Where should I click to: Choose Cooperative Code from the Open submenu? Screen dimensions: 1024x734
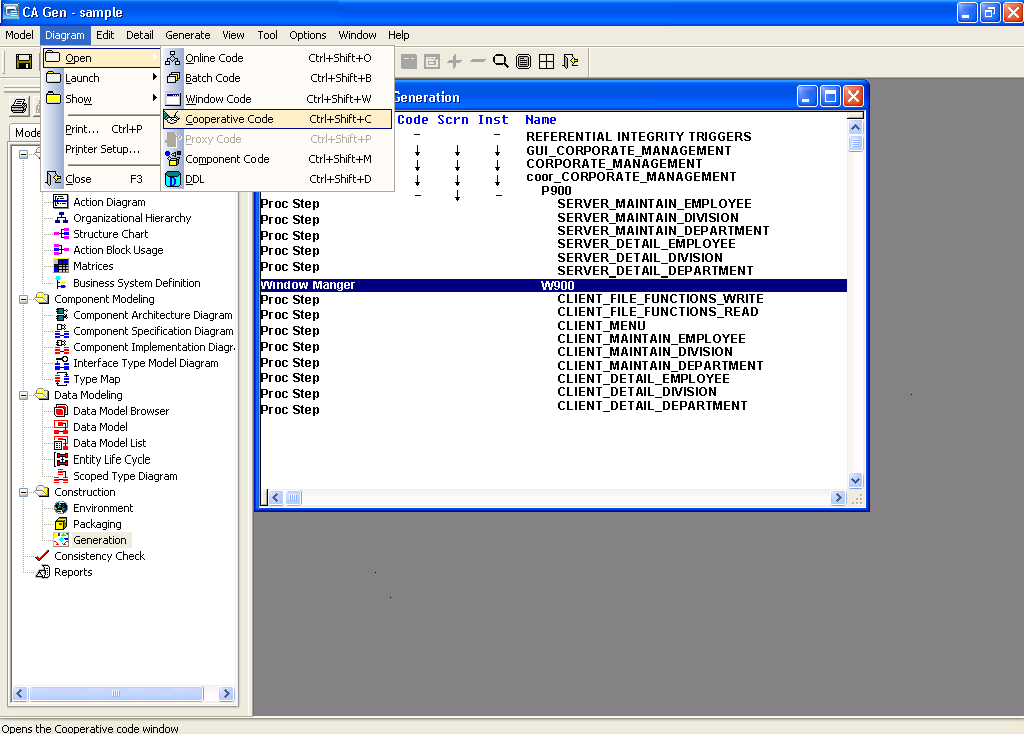coord(229,119)
